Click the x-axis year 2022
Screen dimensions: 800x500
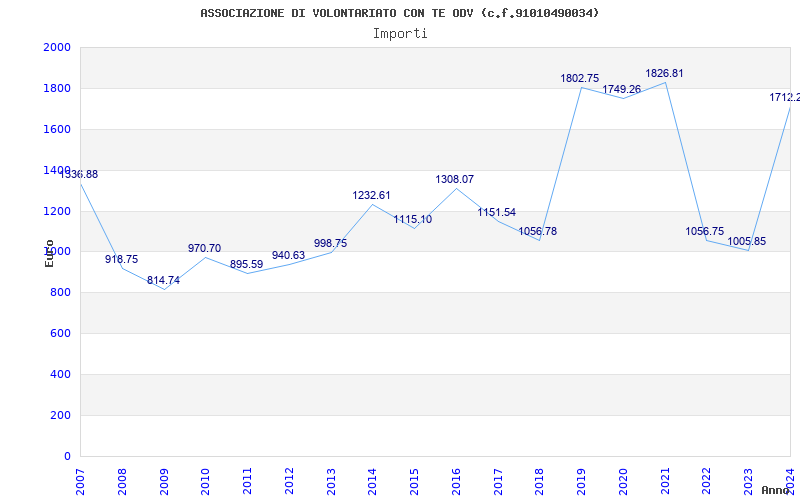coord(707,482)
